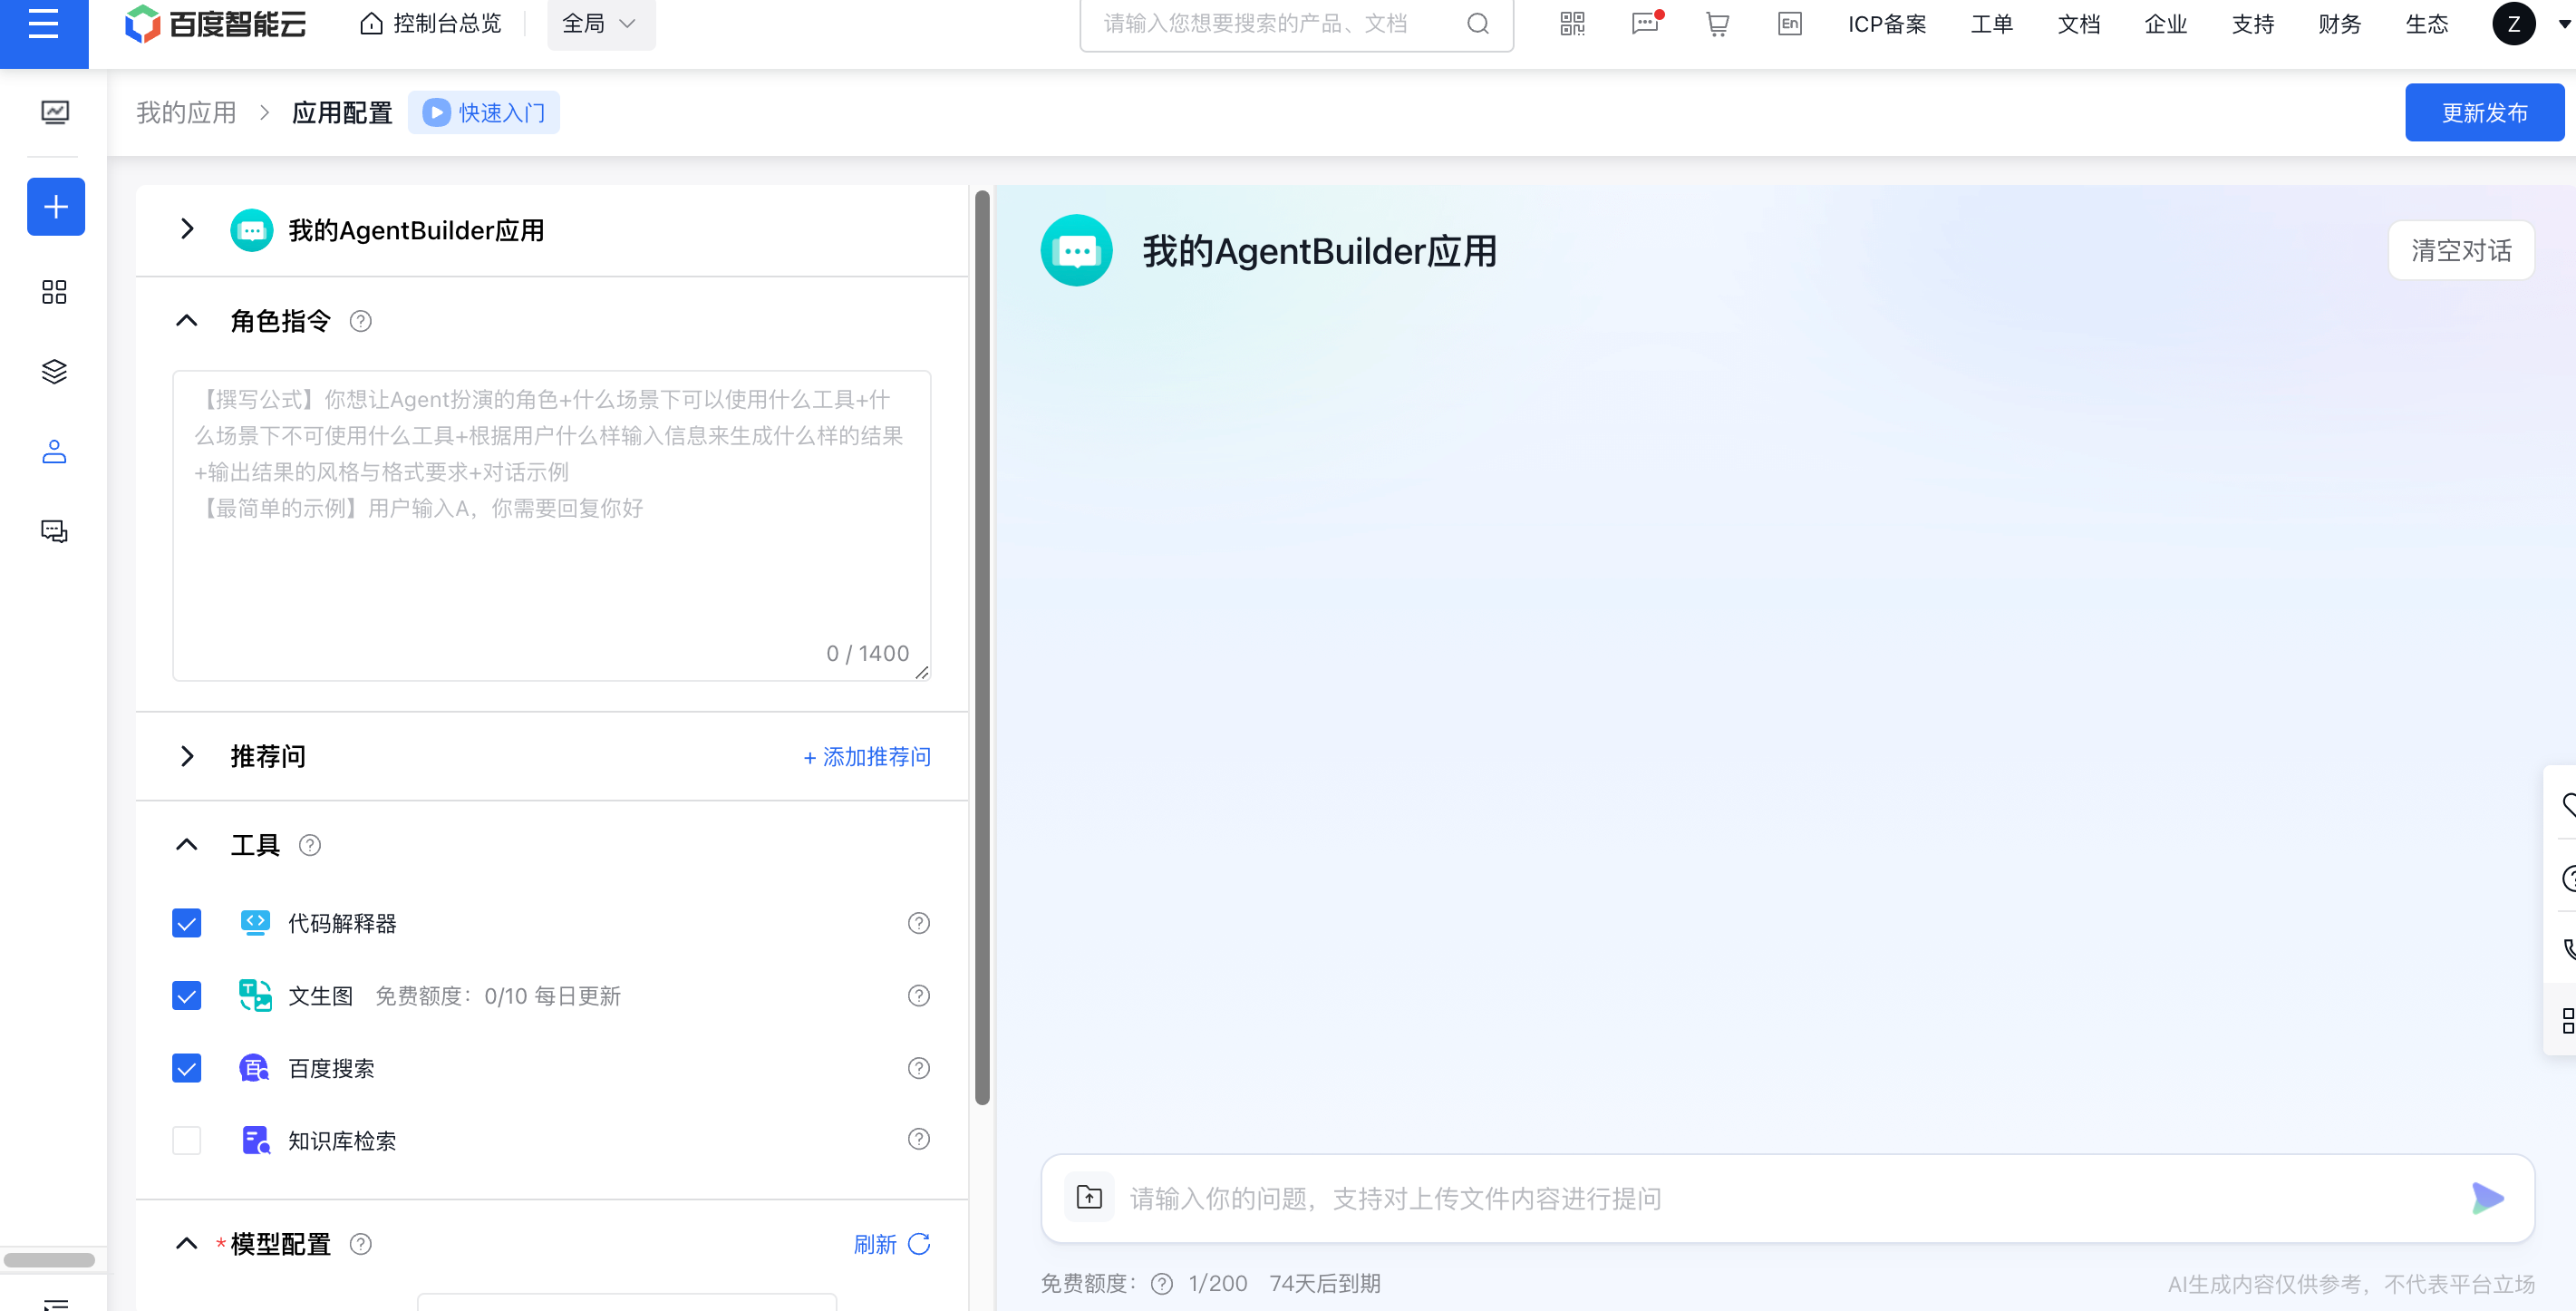Uncheck the 代码解释器 checkbox
The height and width of the screenshot is (1311, 2576).
pos(186,923)
